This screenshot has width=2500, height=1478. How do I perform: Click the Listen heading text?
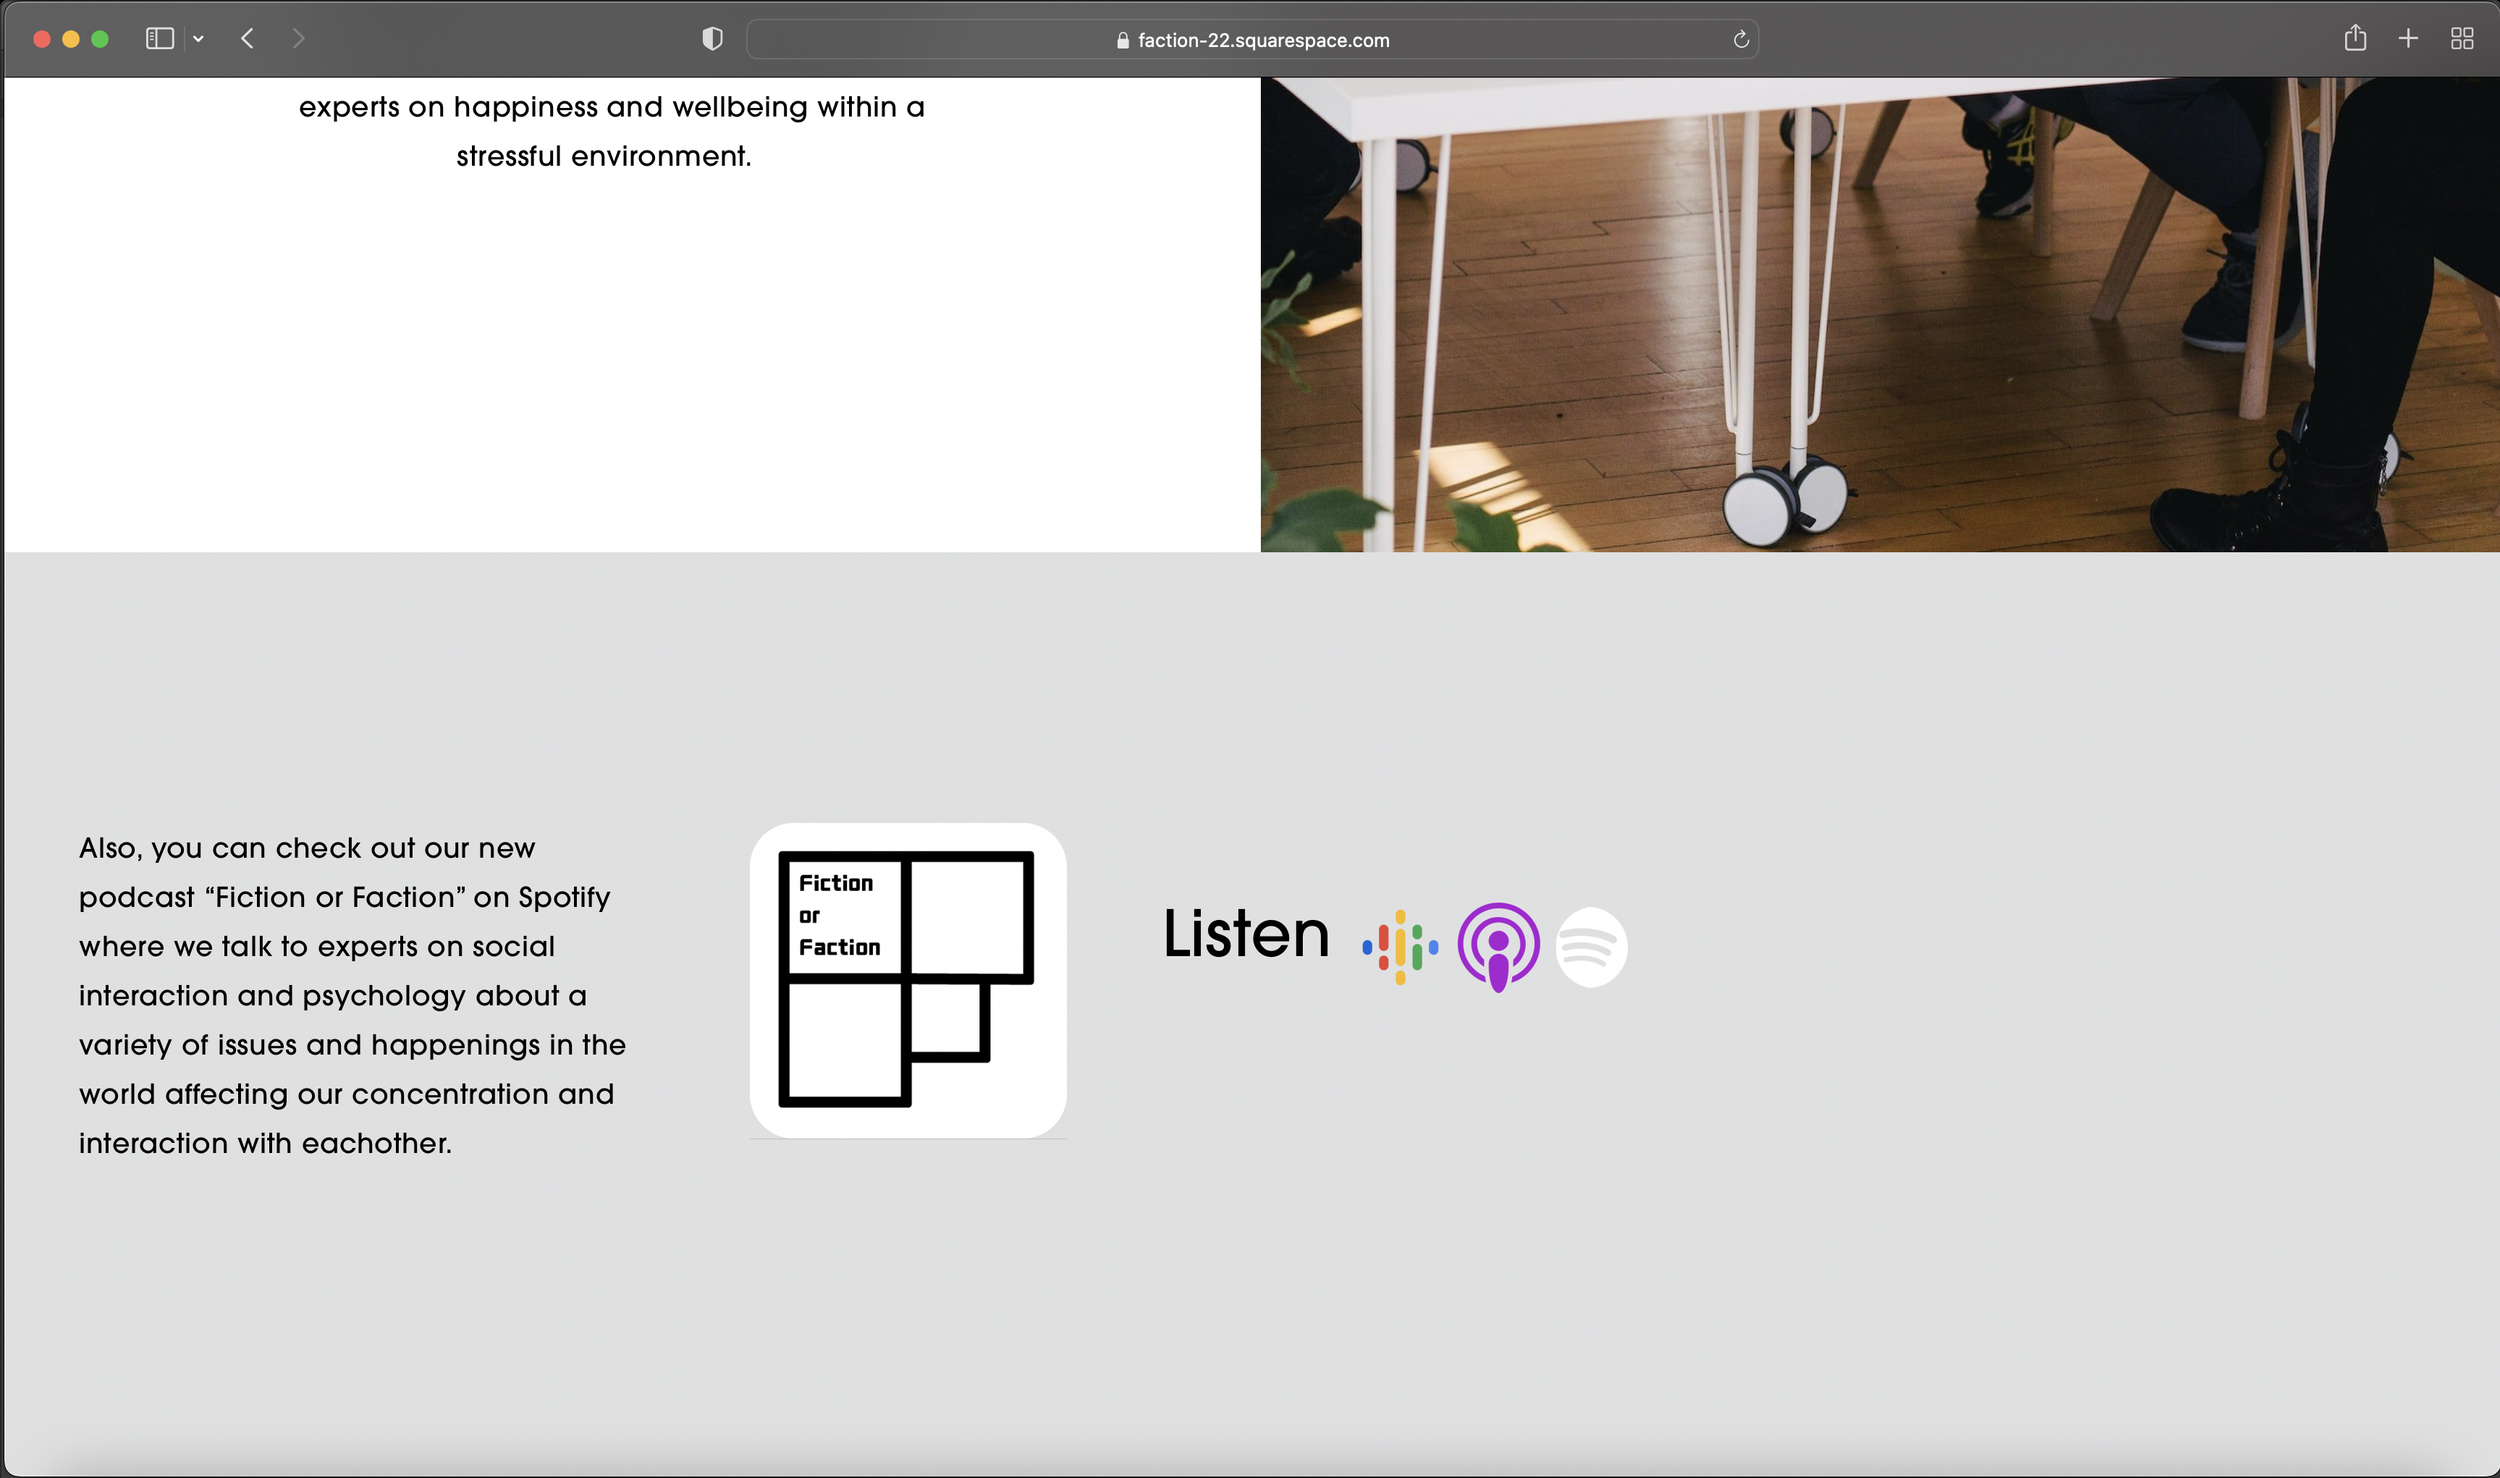1246,934
